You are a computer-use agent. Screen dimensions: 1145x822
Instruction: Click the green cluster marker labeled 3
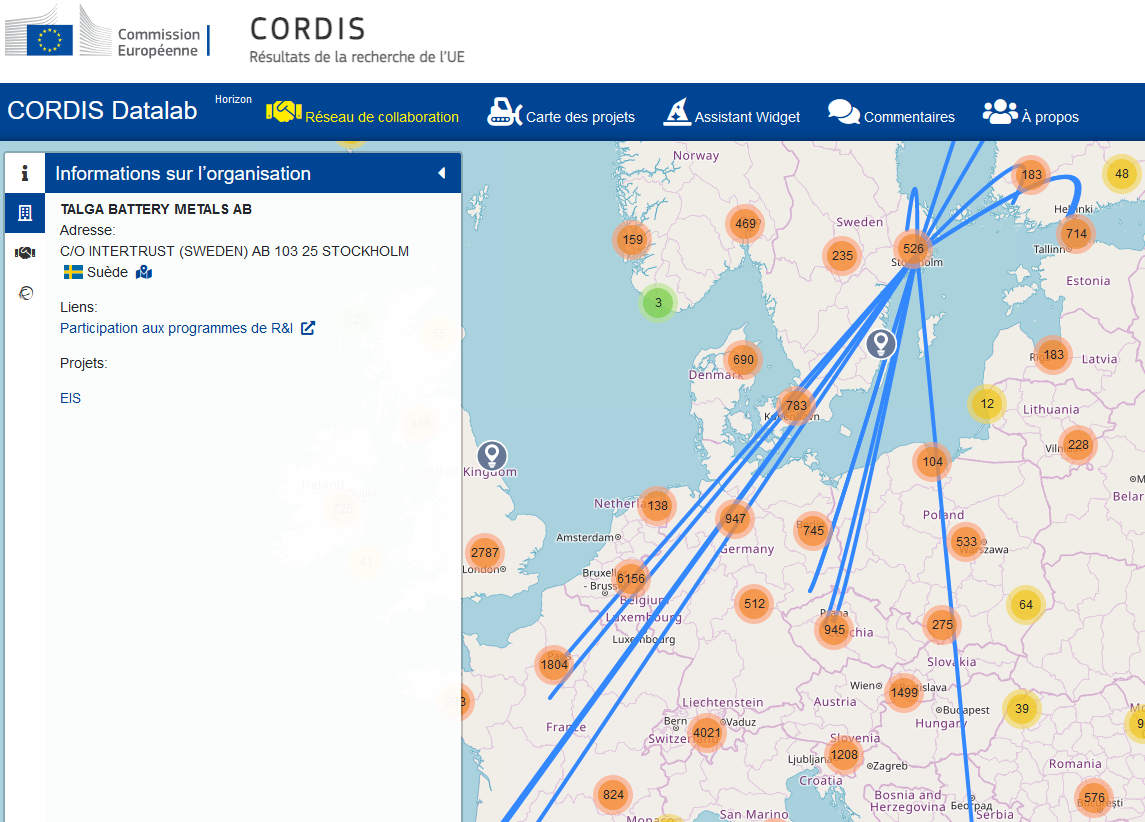(657, 302)
